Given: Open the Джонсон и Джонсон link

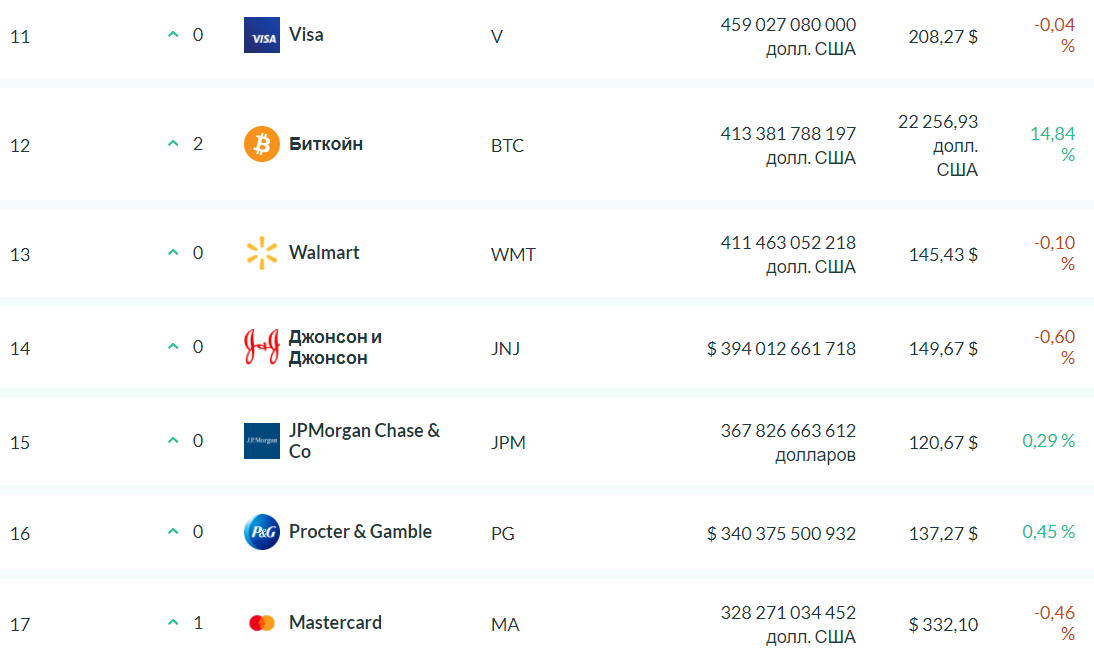Looking at the screenshot, I should click(x=335, y=347).
